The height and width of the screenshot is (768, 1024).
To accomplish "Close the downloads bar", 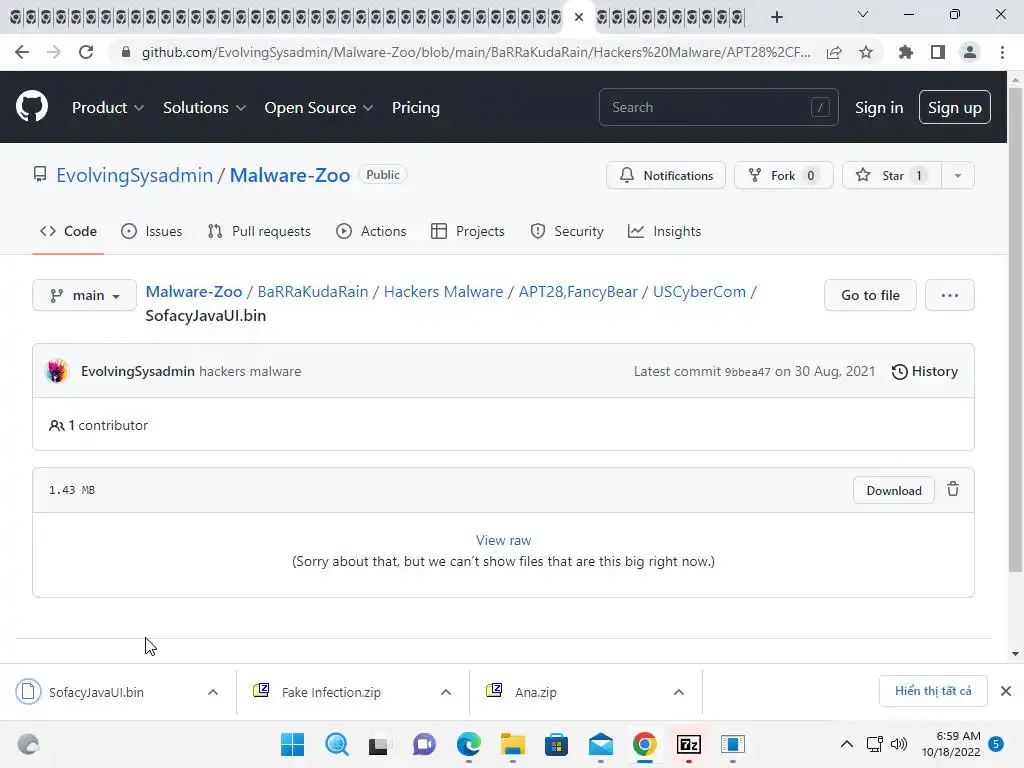I will pos(1006,691).
